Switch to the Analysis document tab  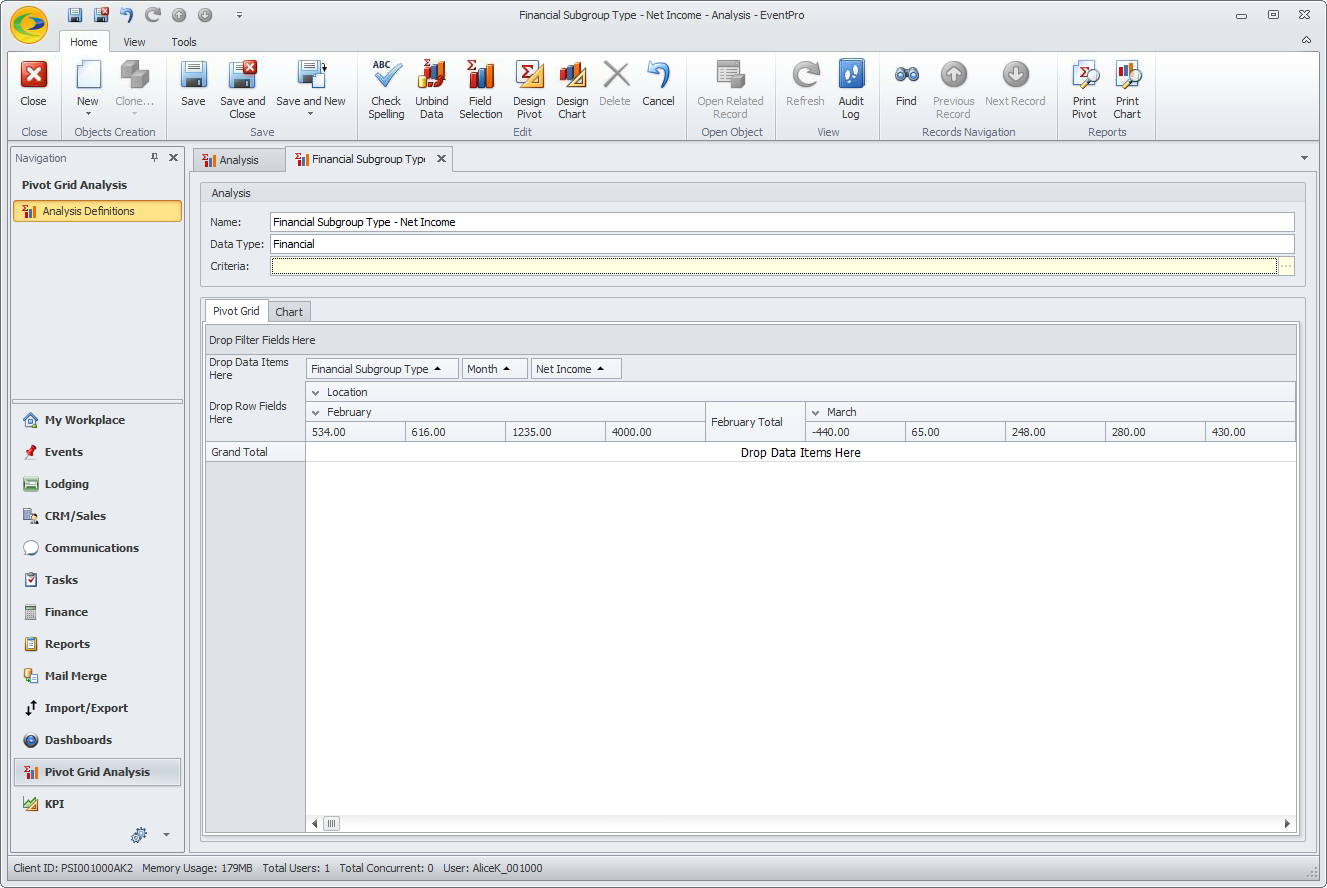(x=238, y=160)
